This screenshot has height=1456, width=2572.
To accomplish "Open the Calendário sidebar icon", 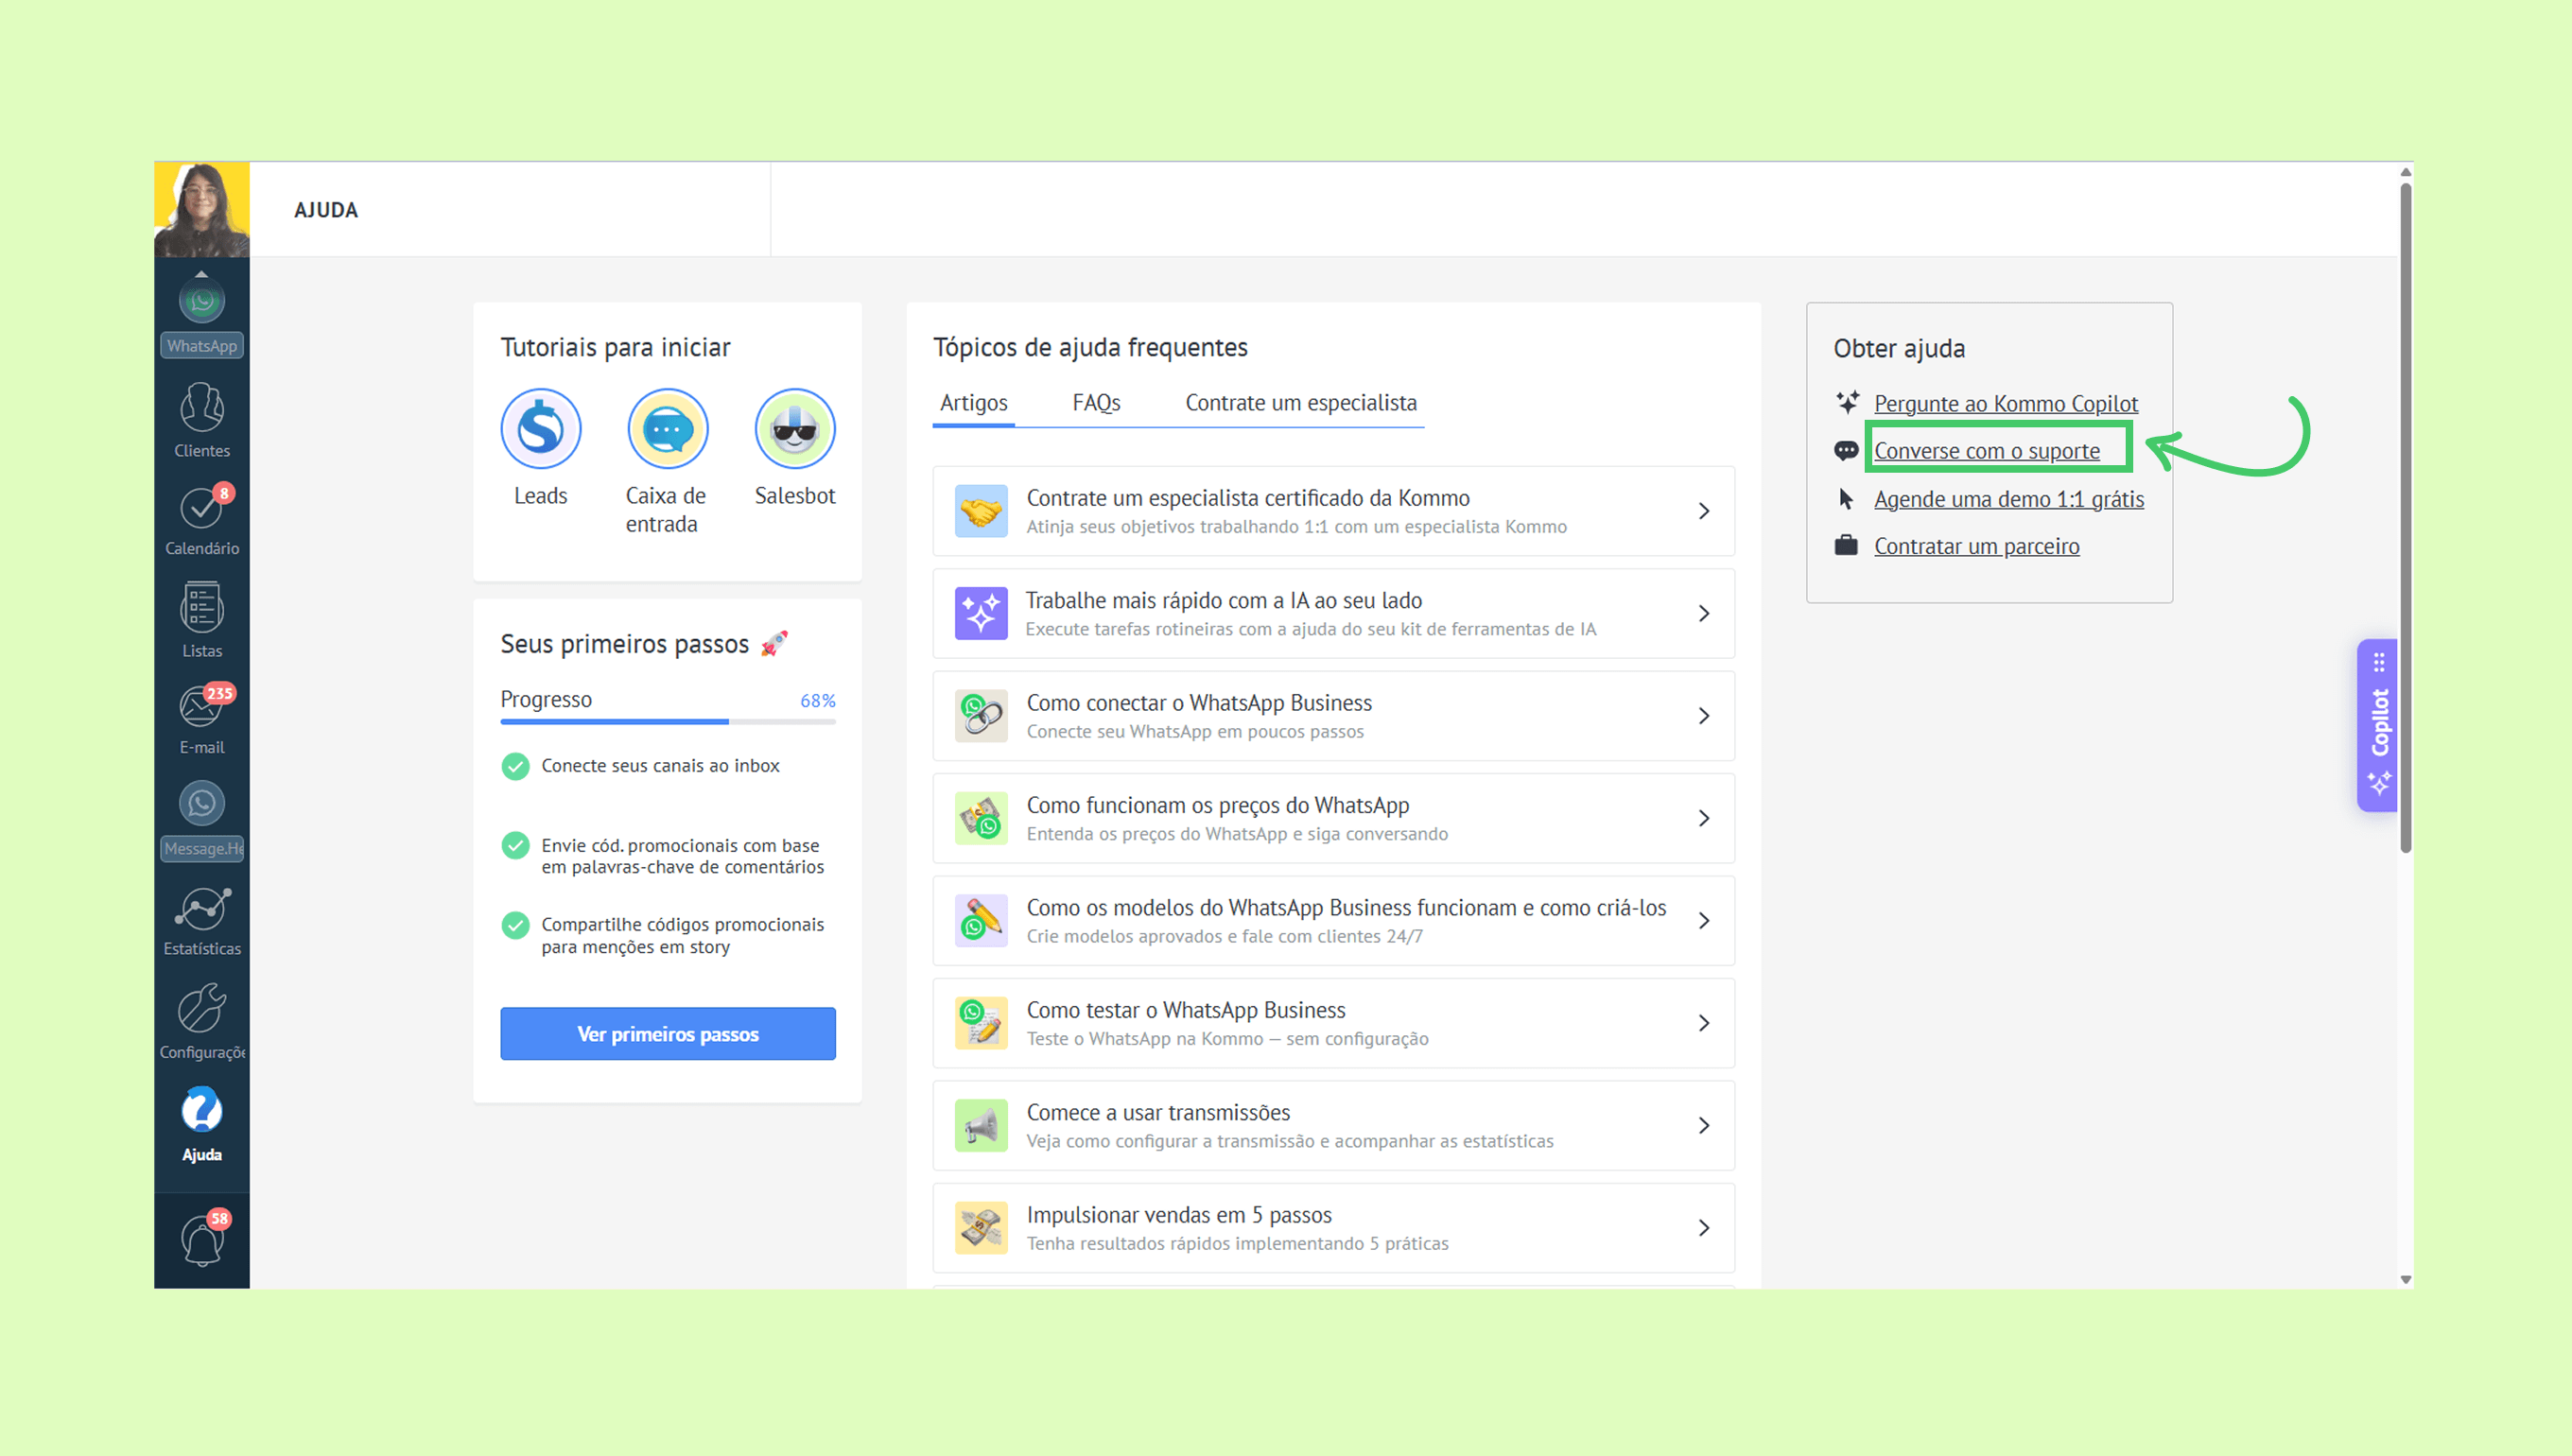I will coord(201,508).
